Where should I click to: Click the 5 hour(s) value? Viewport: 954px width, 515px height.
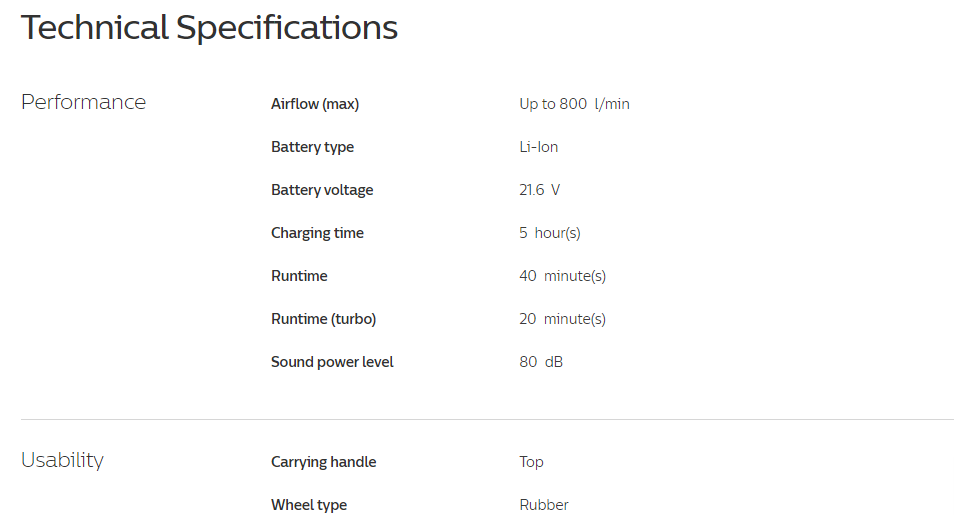(549, 233)
